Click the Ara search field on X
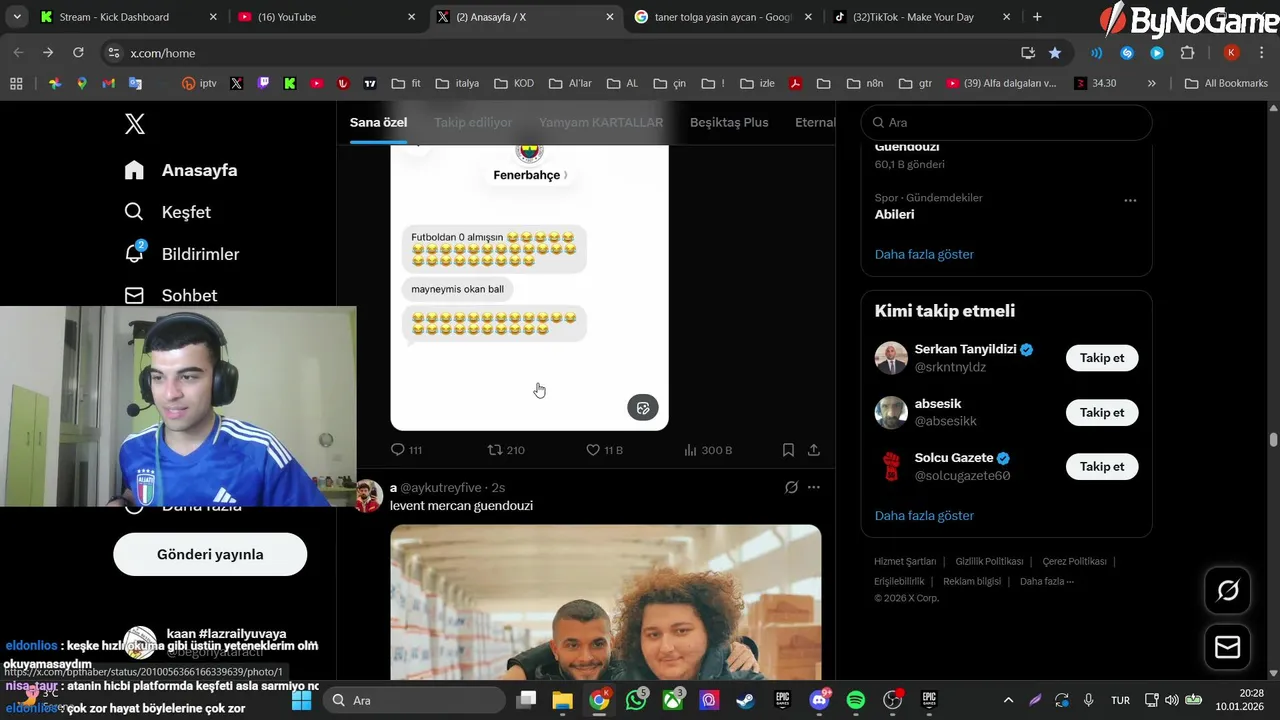The image size is (1280, 720). [x=1006, y=122]
